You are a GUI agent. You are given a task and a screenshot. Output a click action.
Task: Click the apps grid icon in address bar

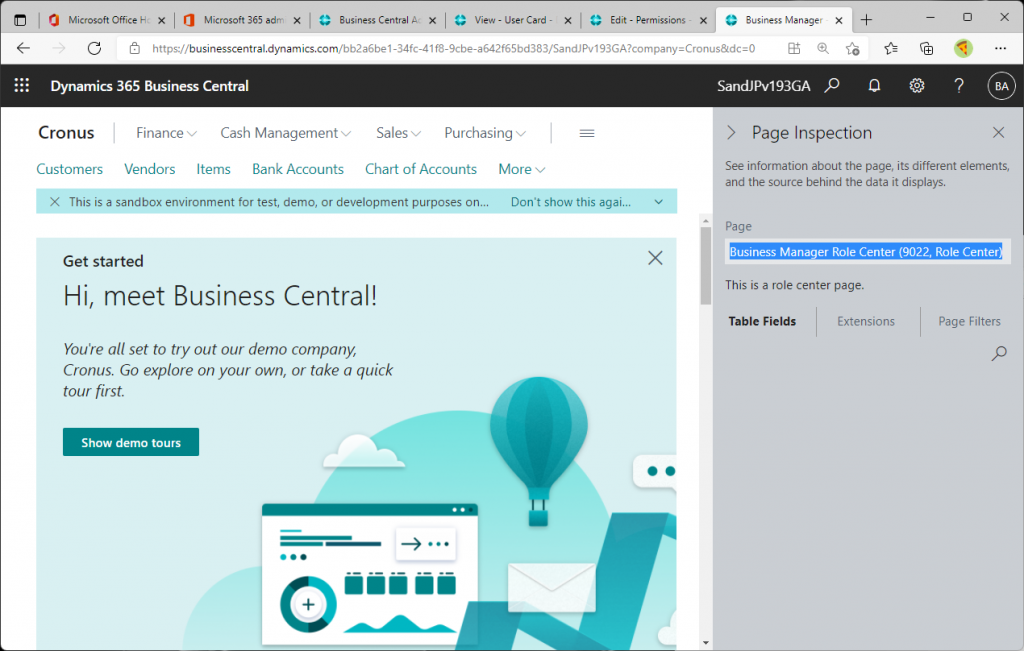pyautogui.click(x=793, y=48)
